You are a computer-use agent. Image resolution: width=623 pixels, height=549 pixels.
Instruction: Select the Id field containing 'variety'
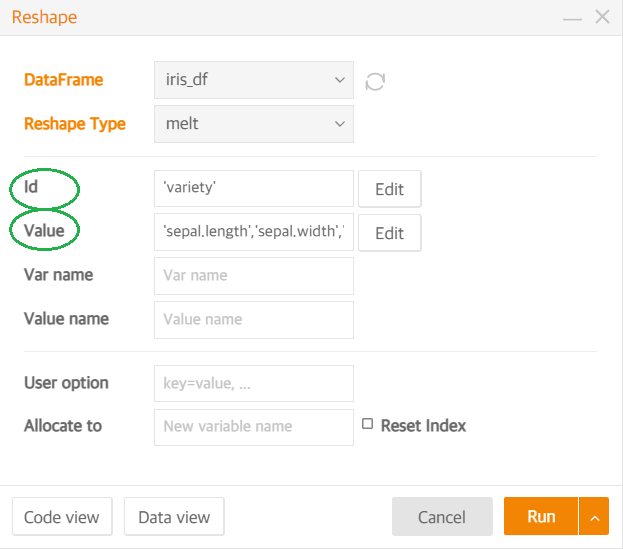coord(254,189)
